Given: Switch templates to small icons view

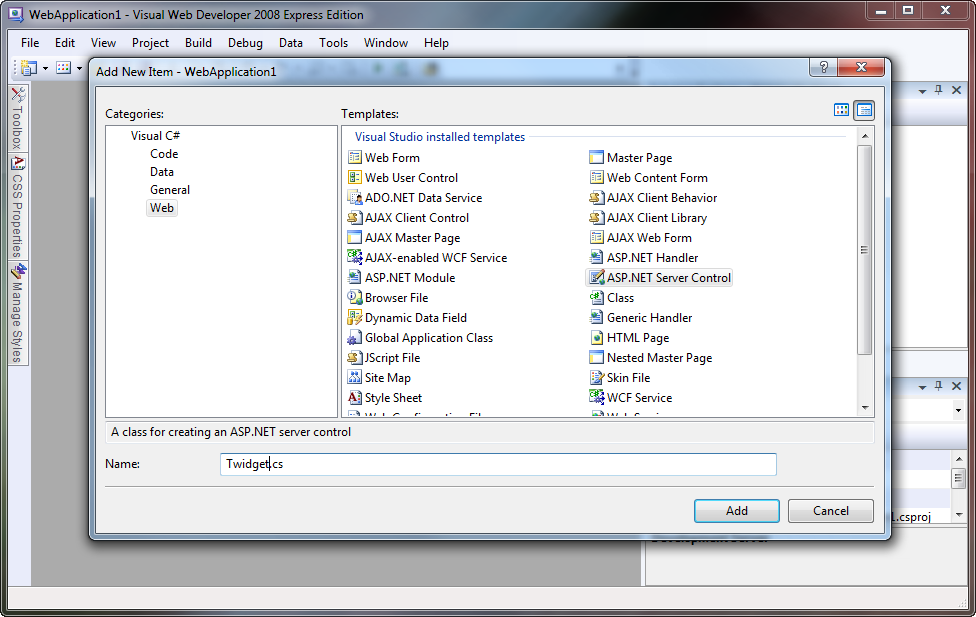Looking at the screenshot, I should coord(864,110).
